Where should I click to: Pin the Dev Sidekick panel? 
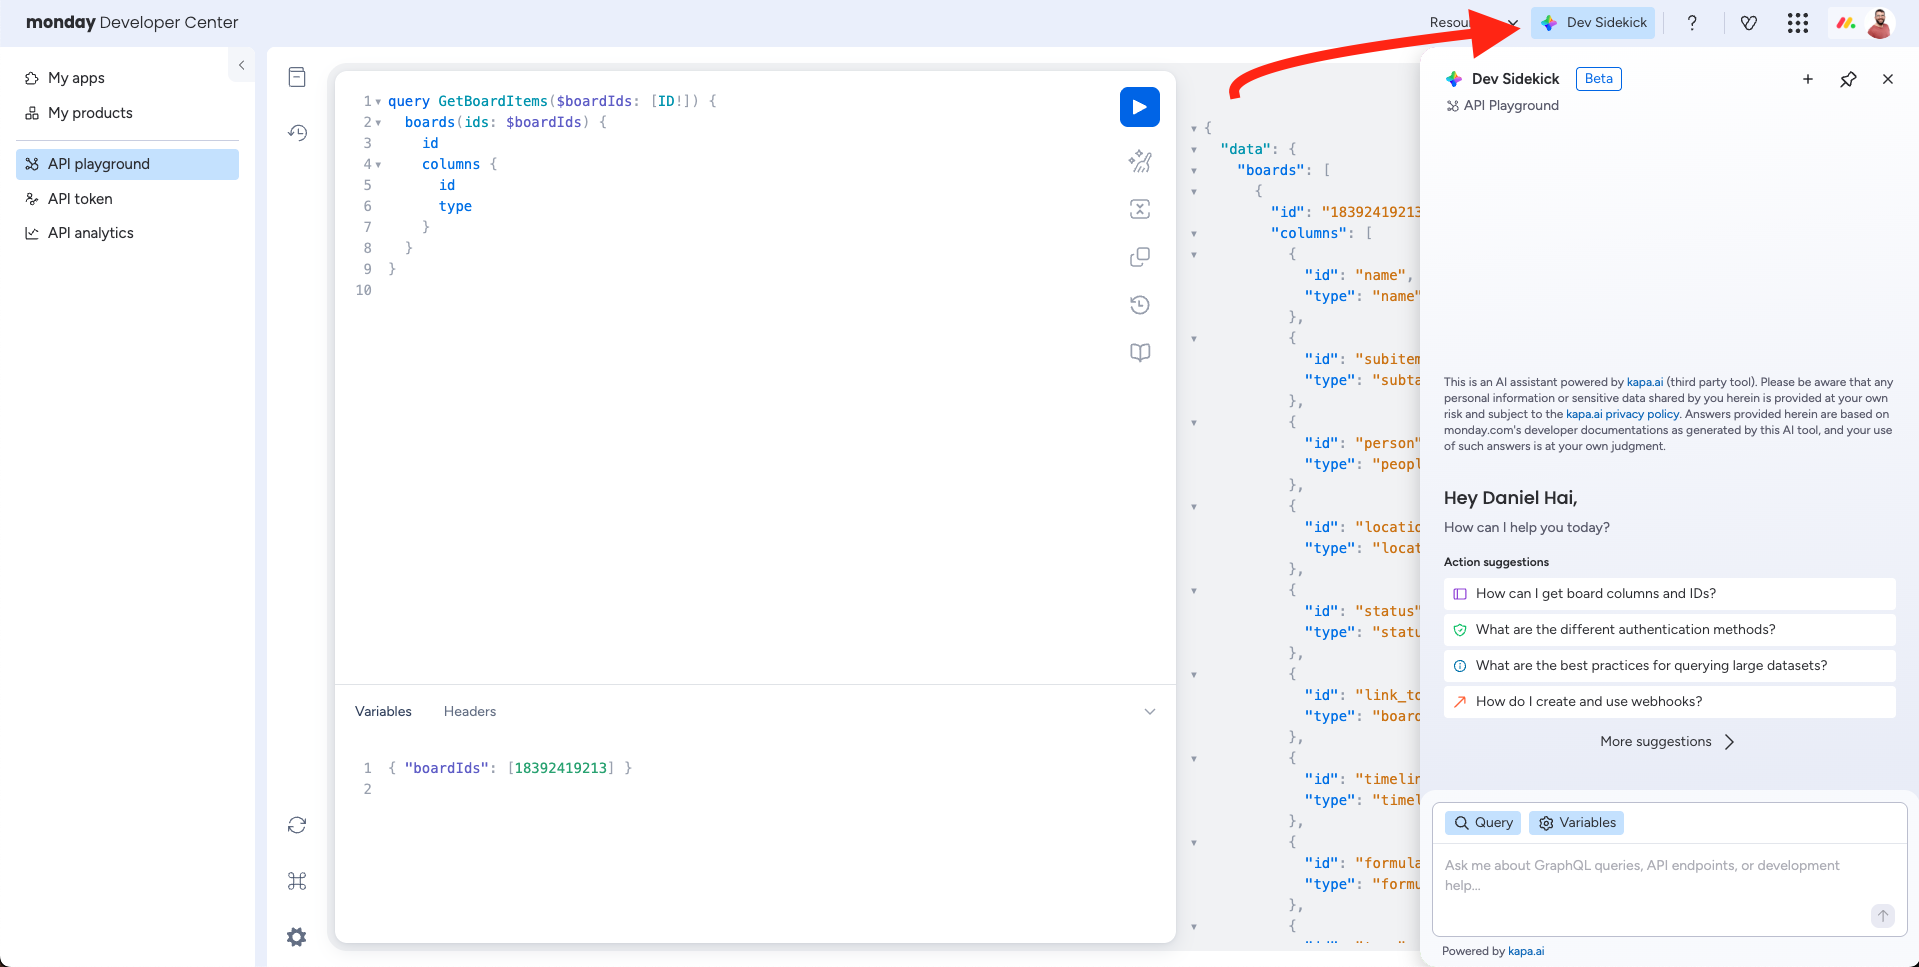click(x=1848, y=79)
